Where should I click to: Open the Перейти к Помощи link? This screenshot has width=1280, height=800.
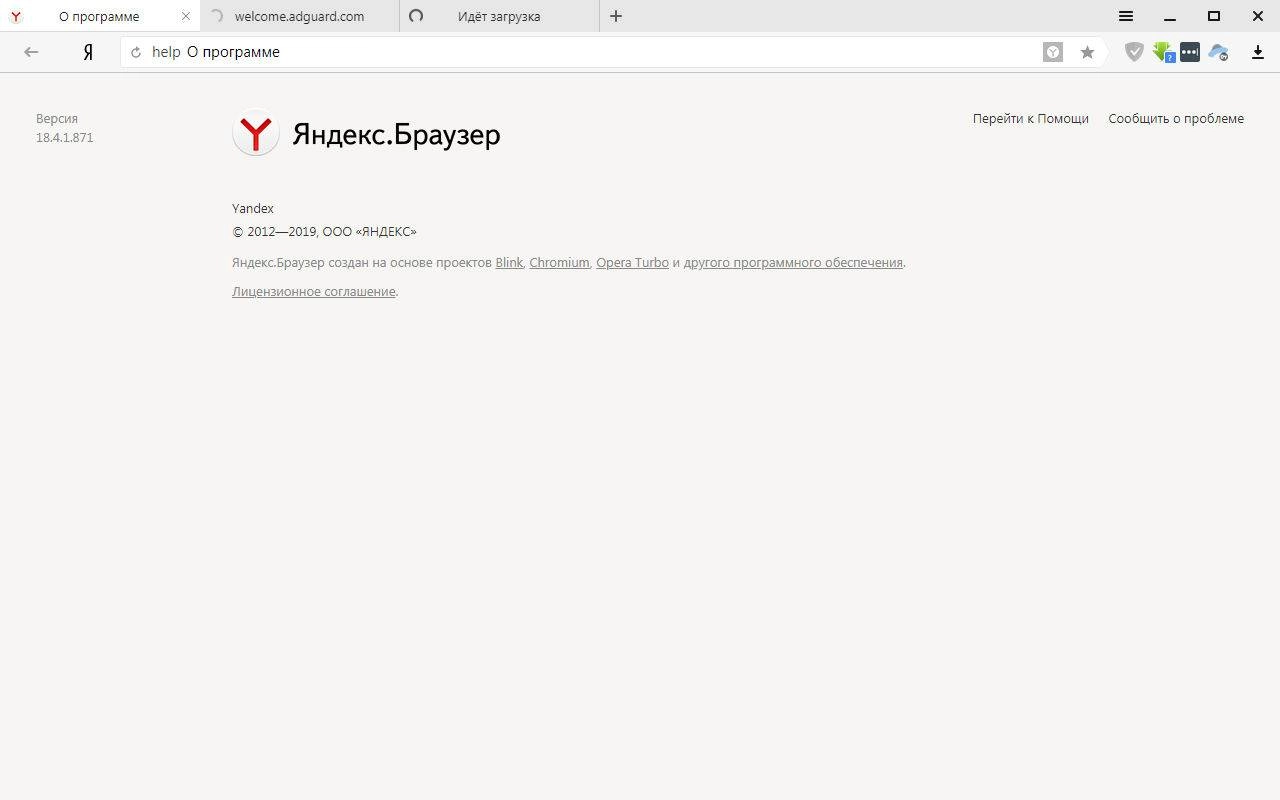(1030, 118)
